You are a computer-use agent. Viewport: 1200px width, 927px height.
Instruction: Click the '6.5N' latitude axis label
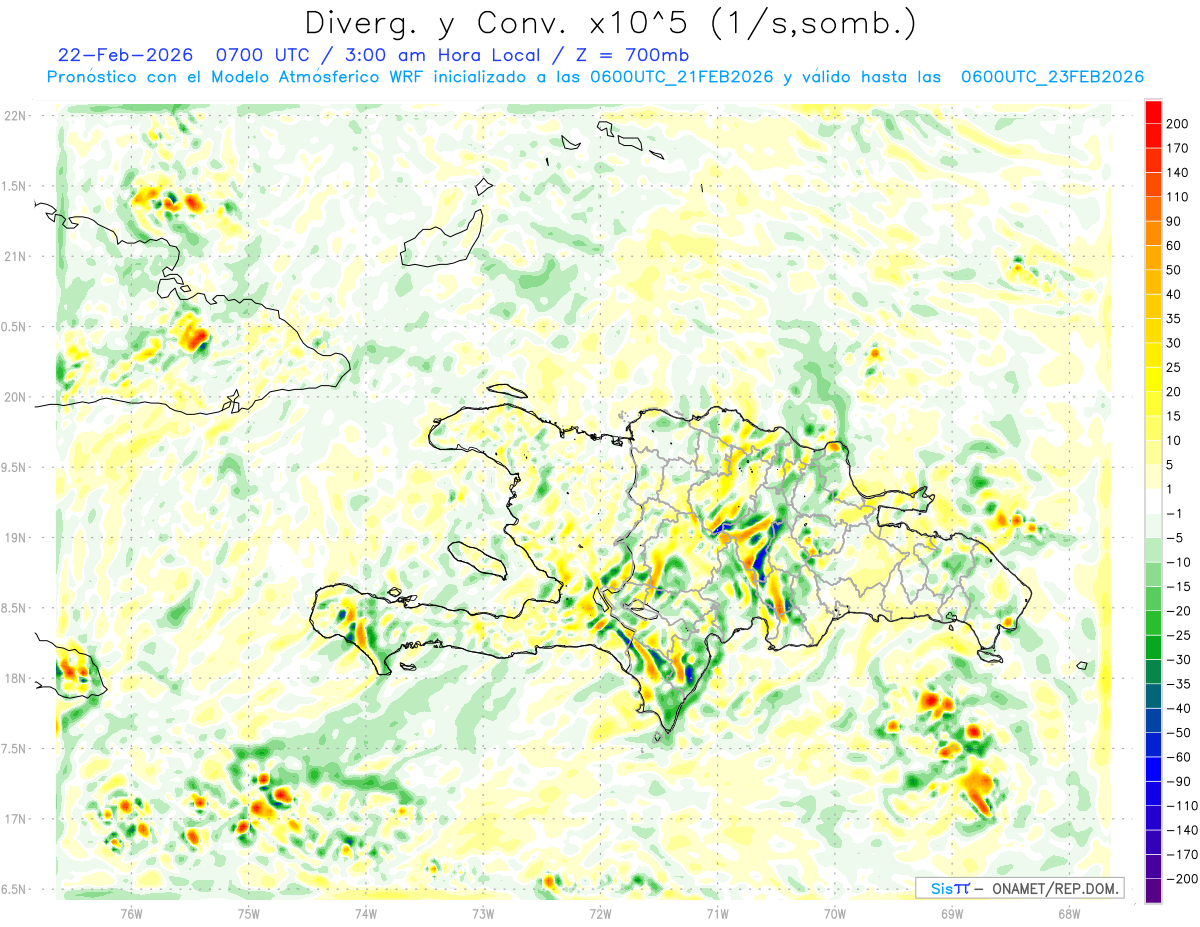pyautogui.click(x=15, y=890)
